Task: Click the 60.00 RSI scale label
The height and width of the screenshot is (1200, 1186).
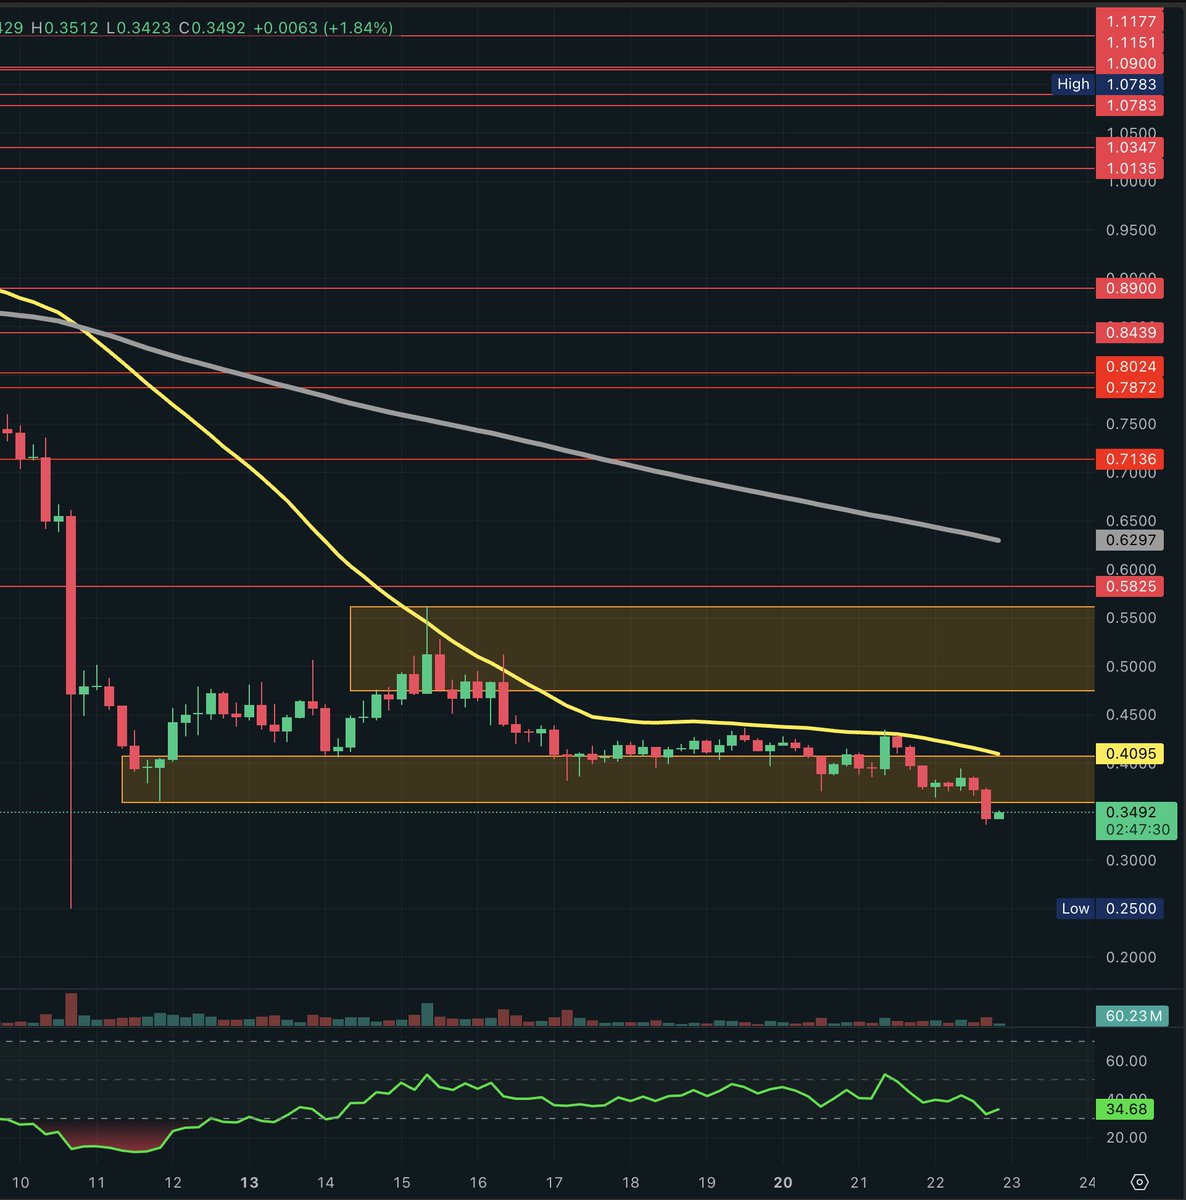Action: [x=1127, y=1061]
